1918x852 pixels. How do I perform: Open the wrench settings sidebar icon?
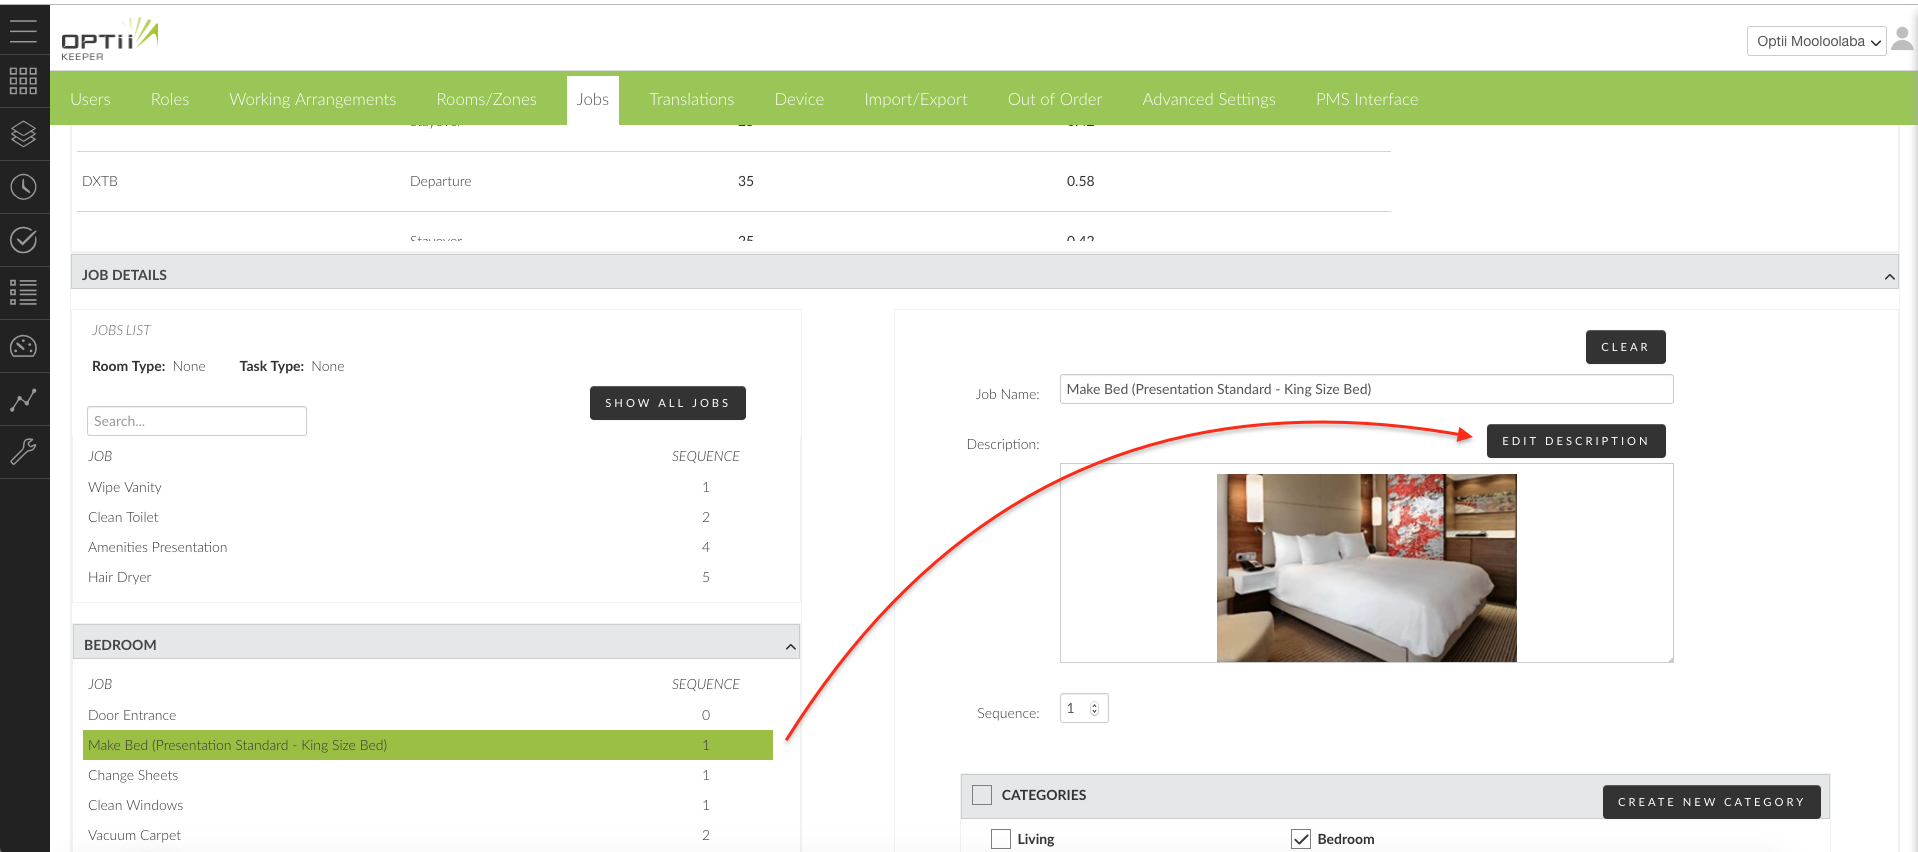tap(23, 452)
